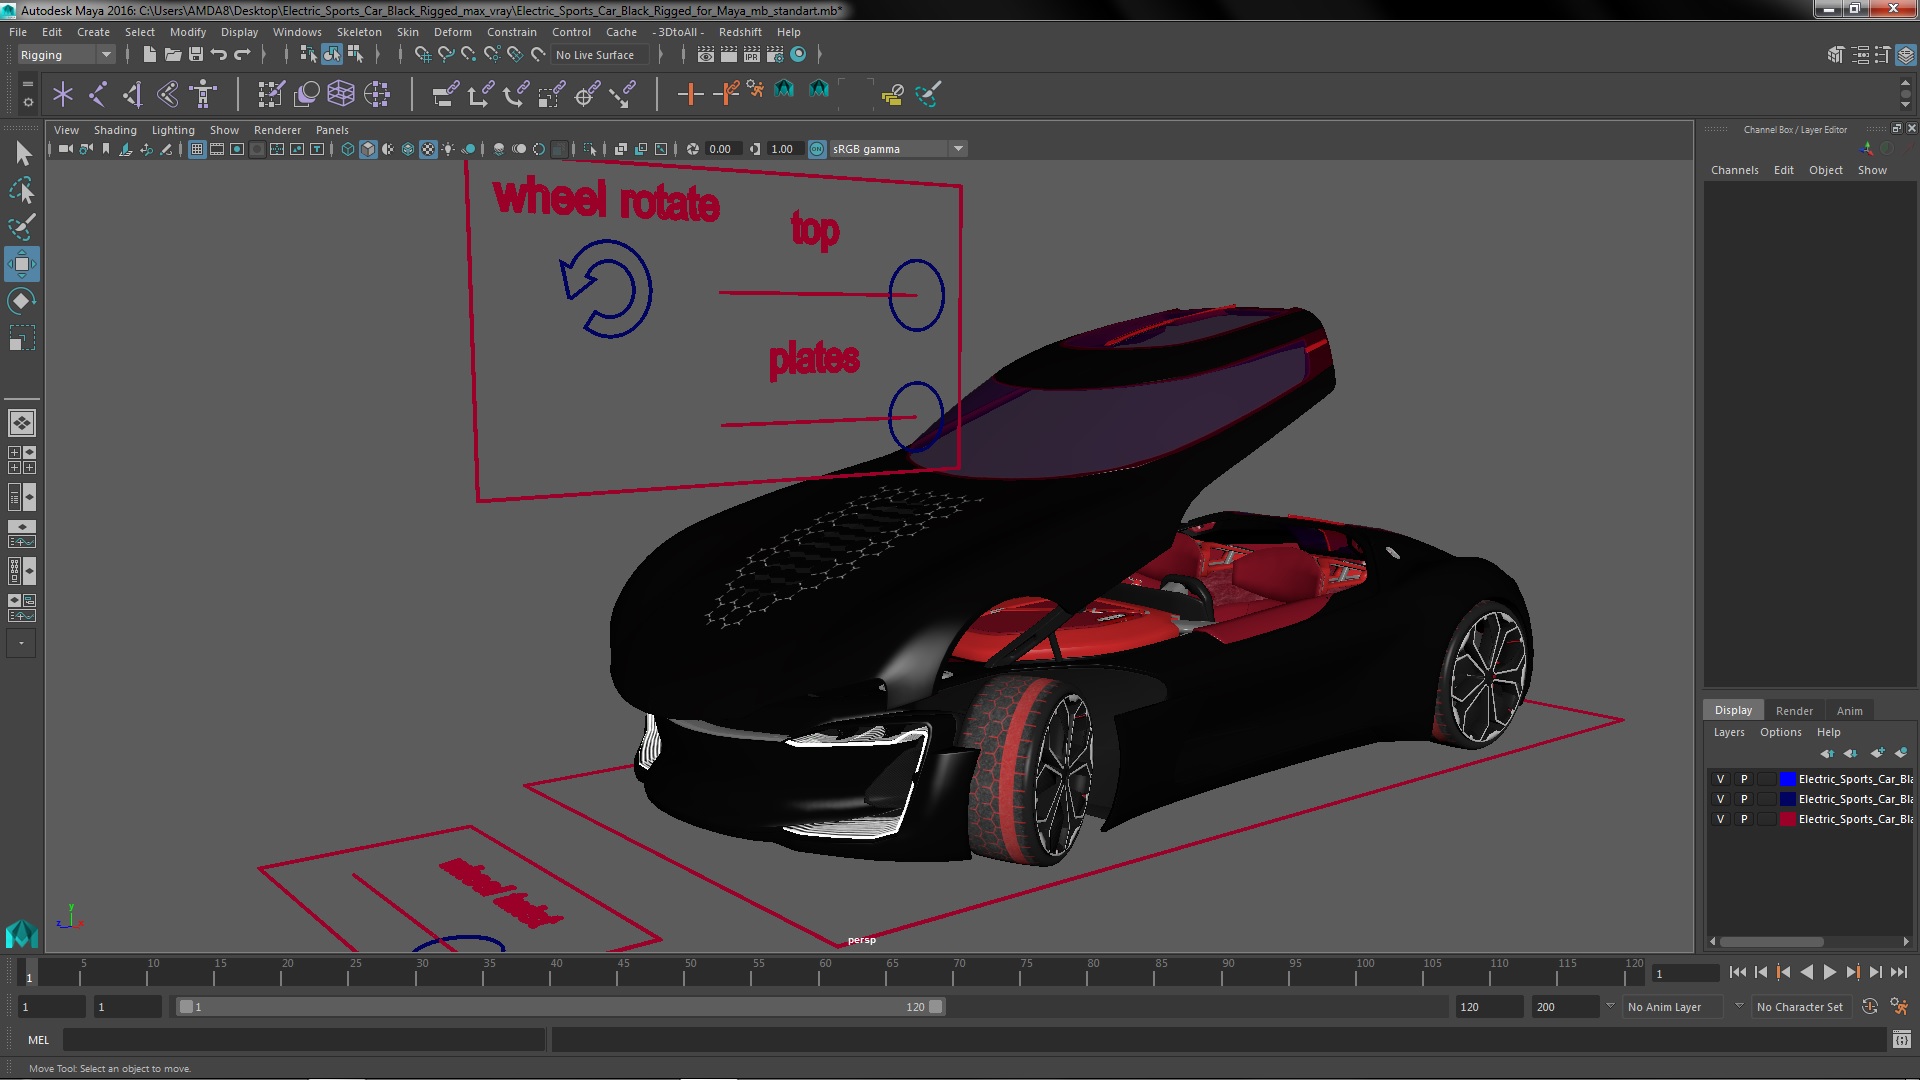Toggle visibility V of the blue layer
The height and width of the screenshot is (1080, 1920).
tap(1720, 779)
